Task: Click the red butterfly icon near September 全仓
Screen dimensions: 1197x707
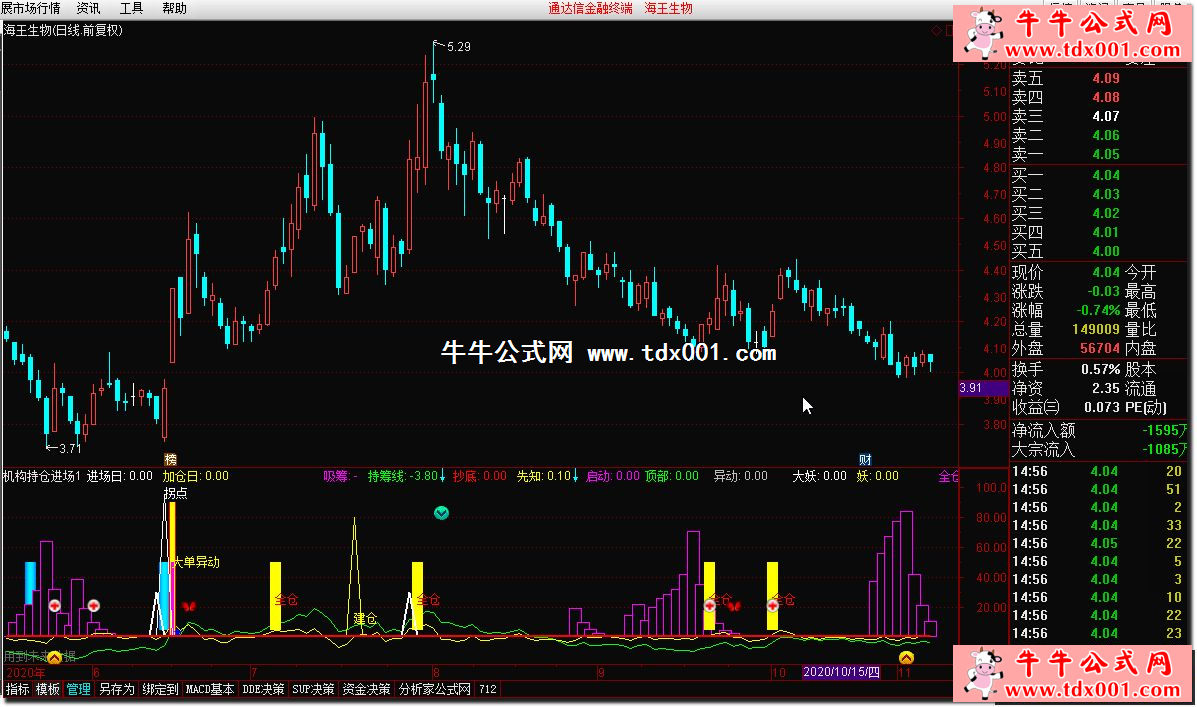Action: [x=734, y=606]
